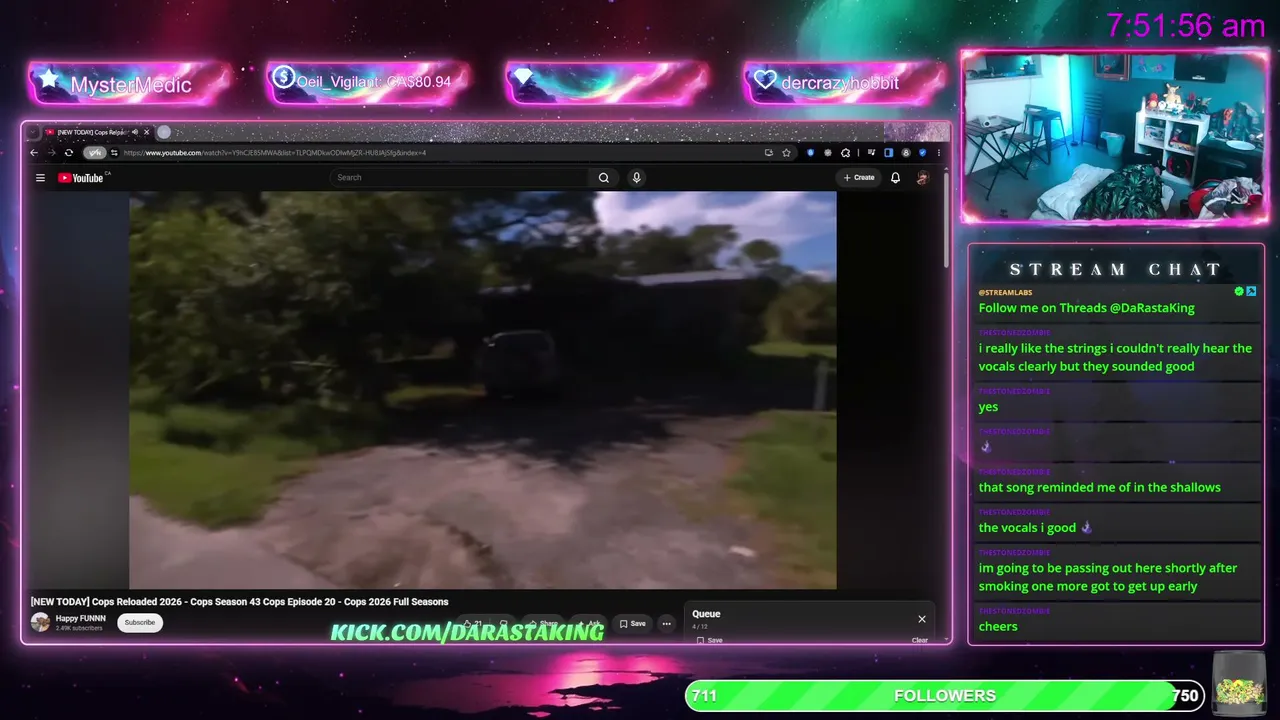Open the browser extensions puzzle icon
The height and width of the screenshot is (720, 1280).
846,153
